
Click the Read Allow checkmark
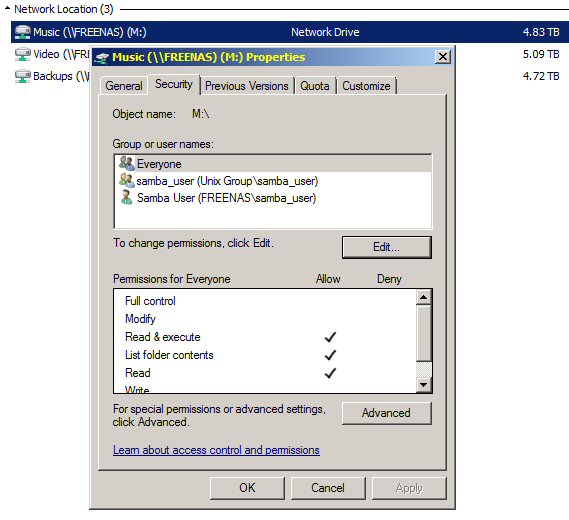click(x=330, y=373)
